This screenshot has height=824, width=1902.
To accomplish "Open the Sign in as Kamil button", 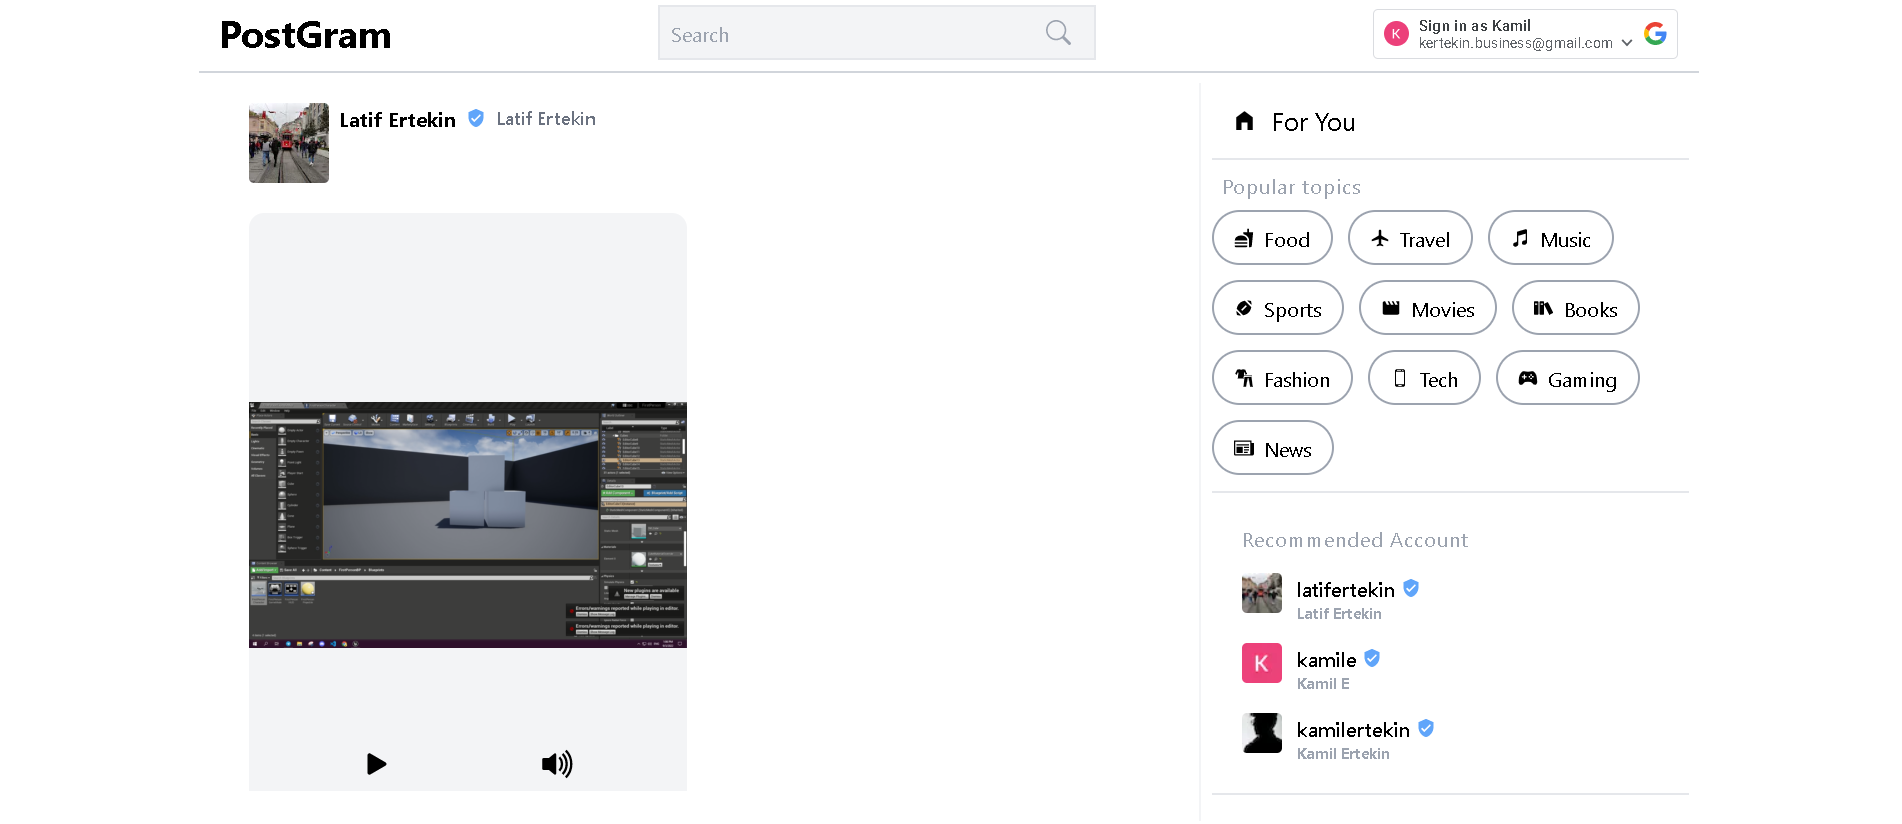I will (x=1524, y=34).
